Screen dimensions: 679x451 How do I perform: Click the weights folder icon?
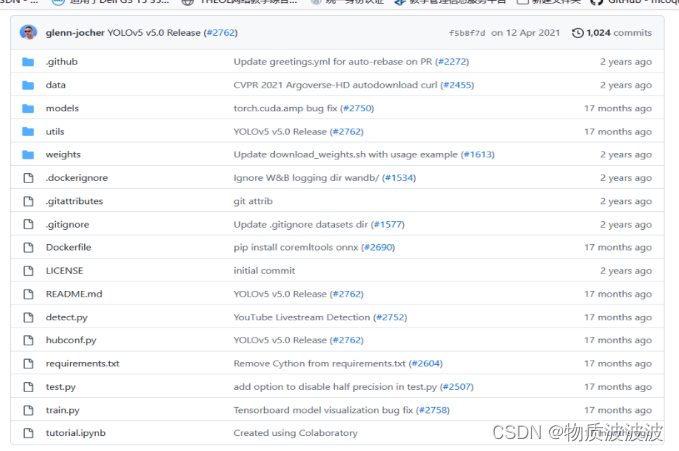[28, 155]
